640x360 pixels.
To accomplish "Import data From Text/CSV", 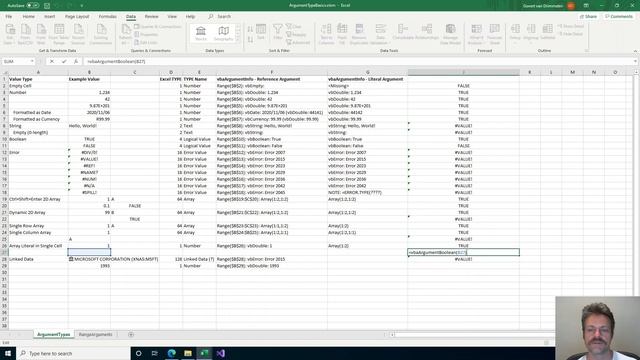I will pyautogui.click(x=25, y=34).
